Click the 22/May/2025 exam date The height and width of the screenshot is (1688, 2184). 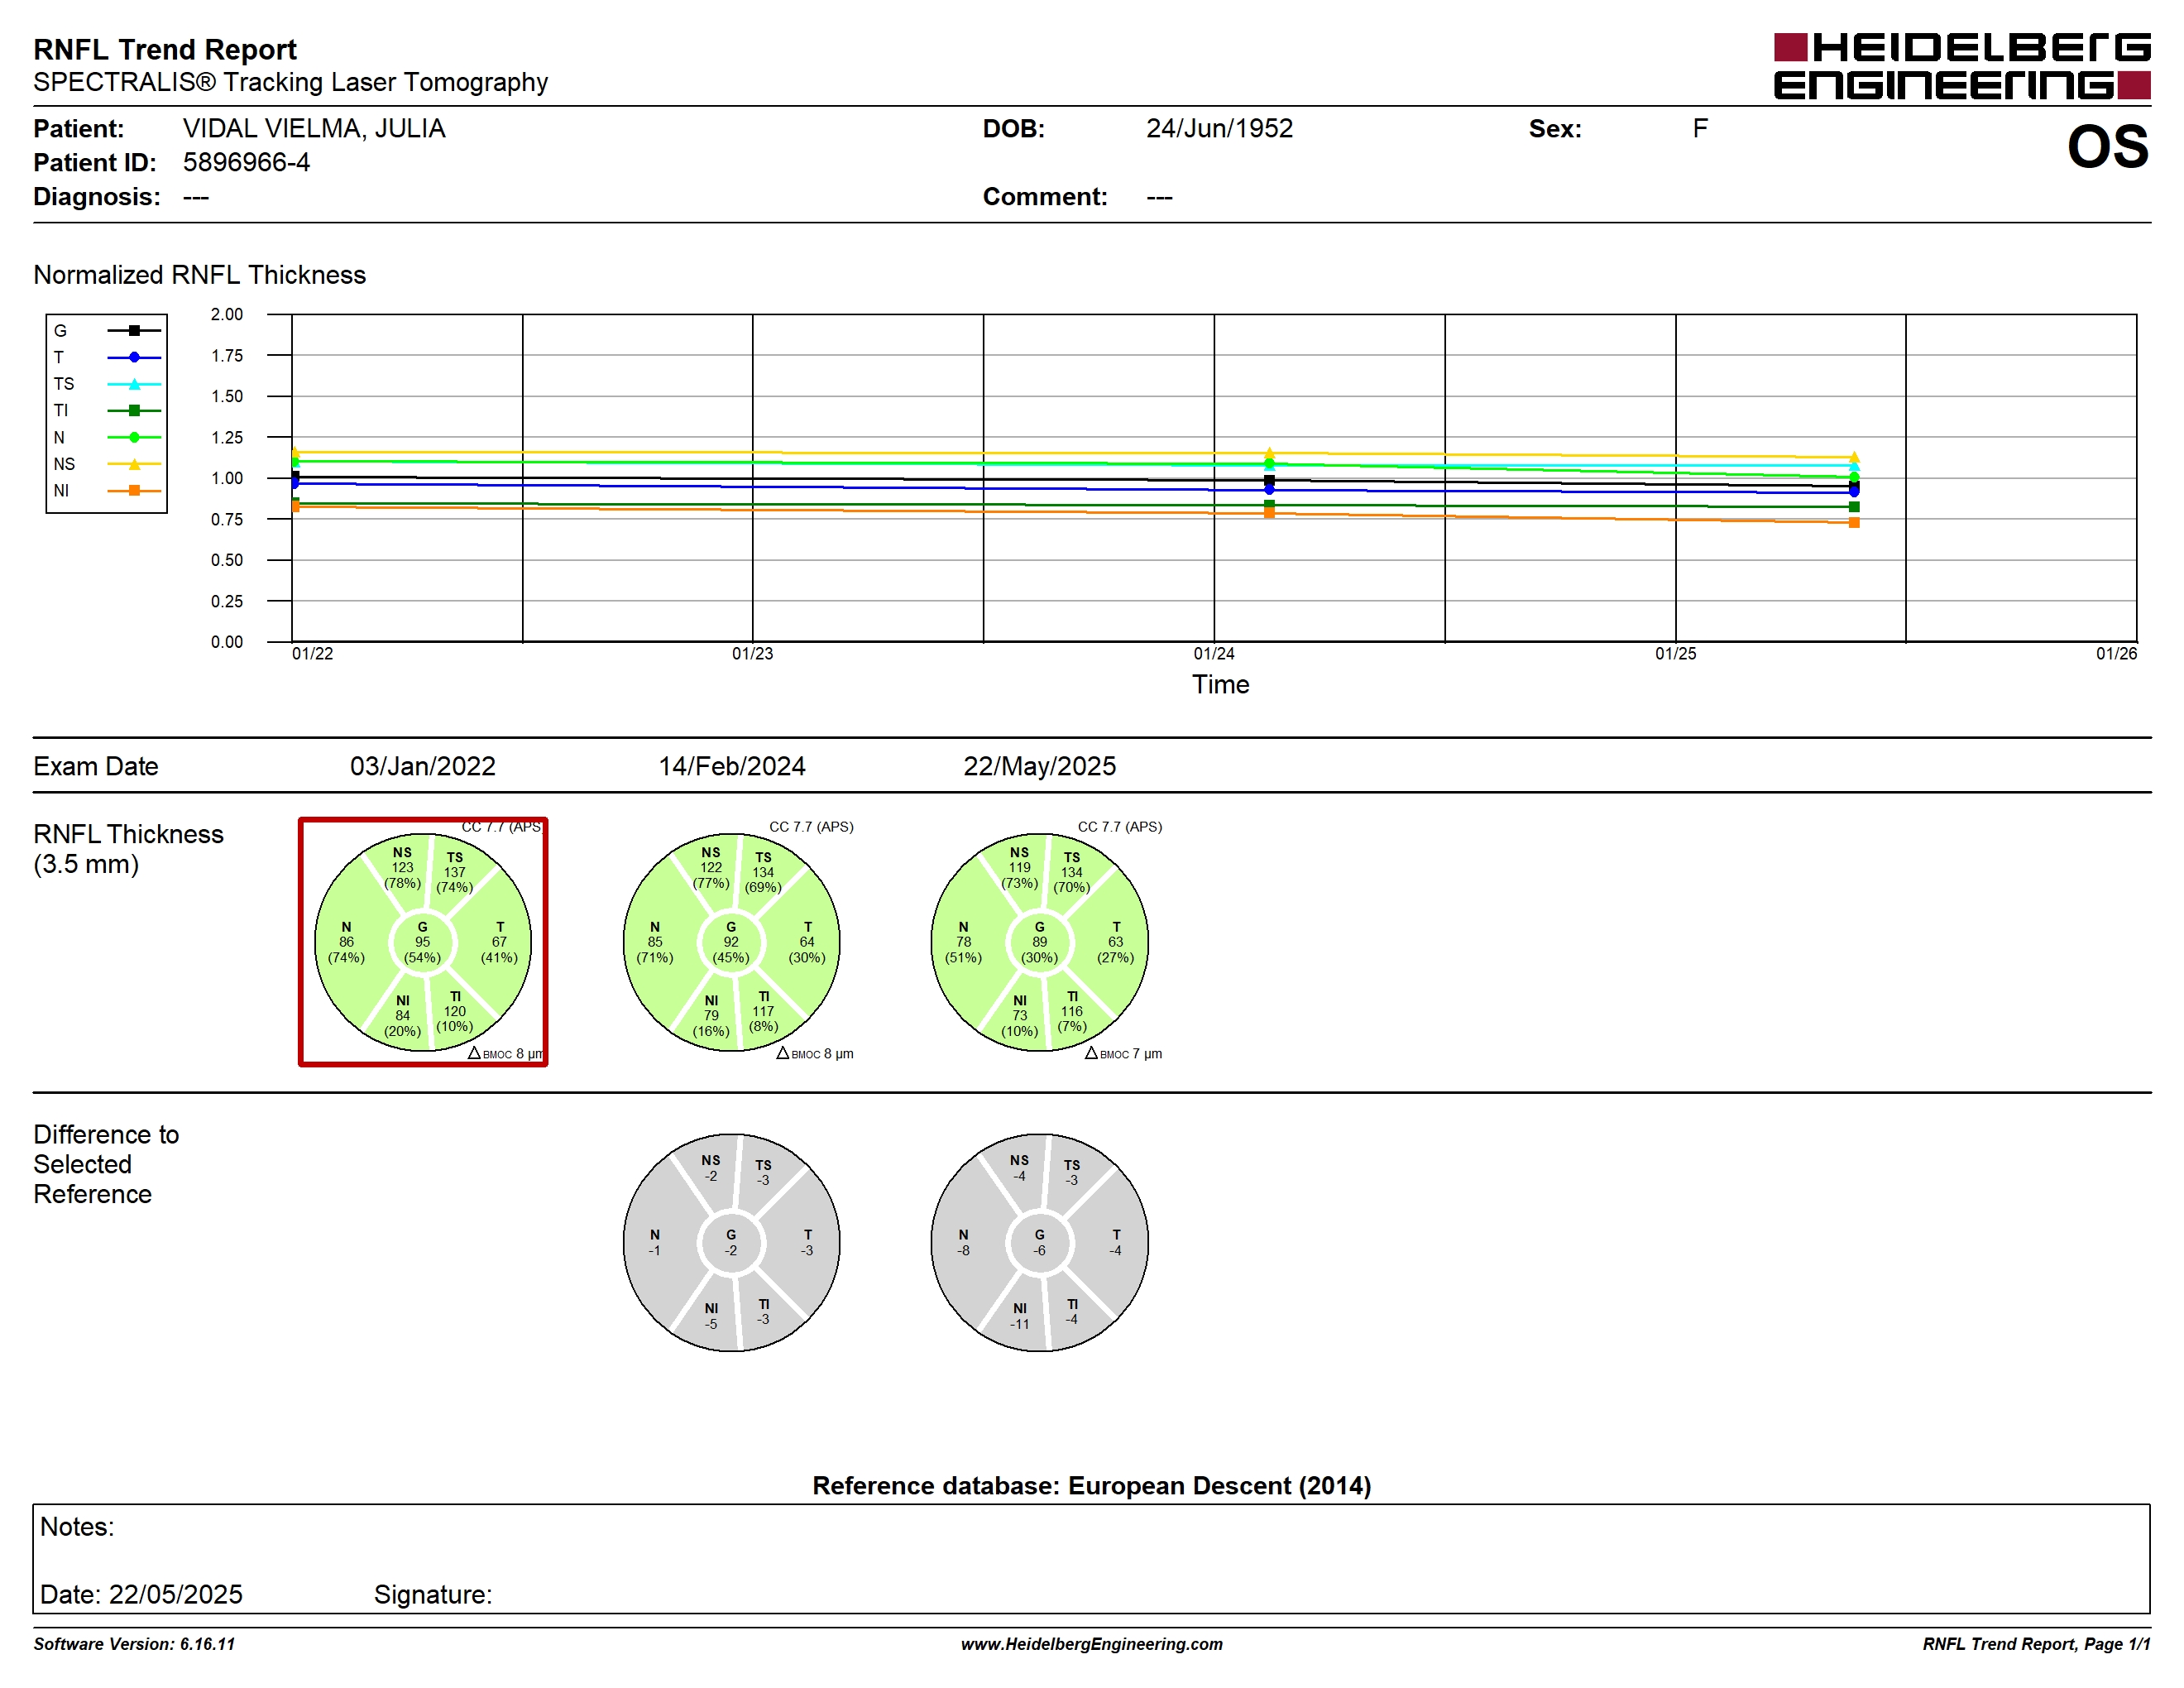(1039, 766)
